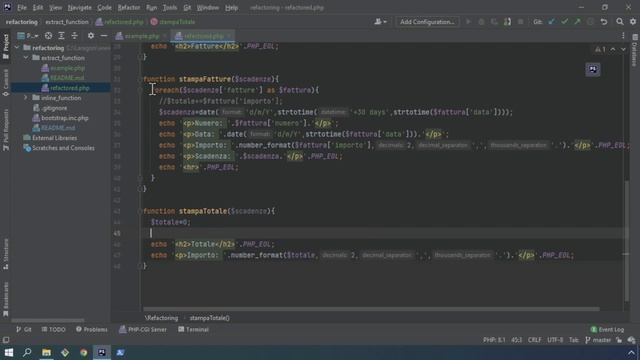Image resolution: width=640 pixels, height=360 pixels.
Task: Open user account dropdown in toolbar
Action: [x=380, y=22]
